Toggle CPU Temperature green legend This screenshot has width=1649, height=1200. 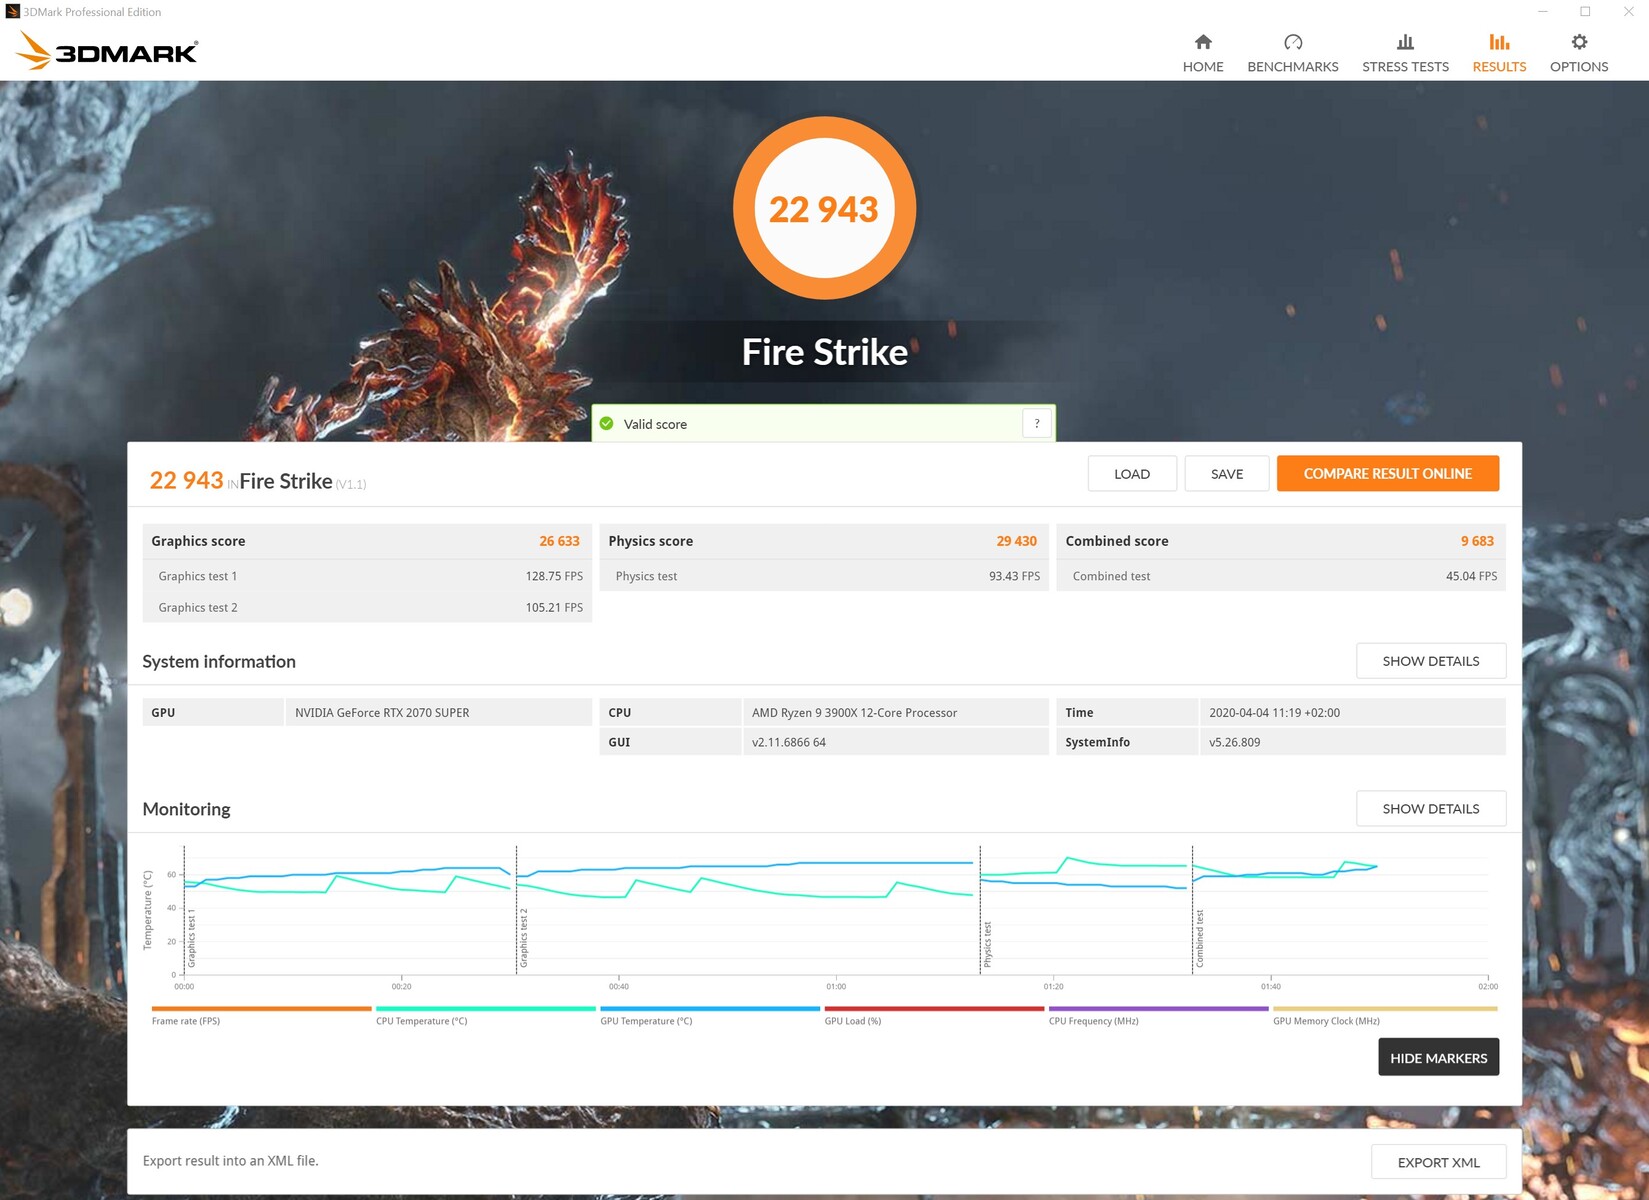(x=485, y=1015)
